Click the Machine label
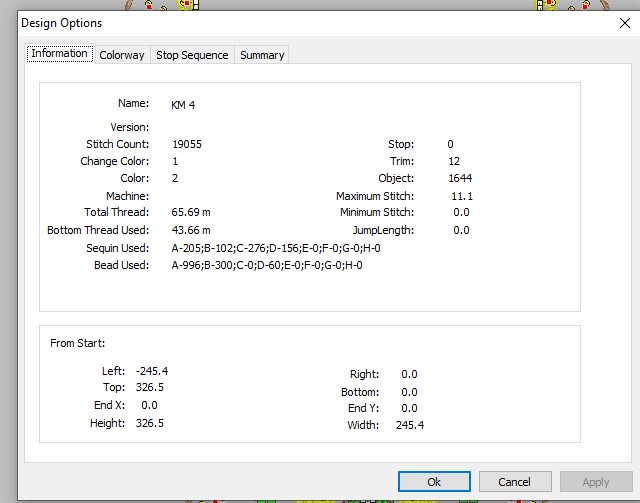 coord(127,196)
